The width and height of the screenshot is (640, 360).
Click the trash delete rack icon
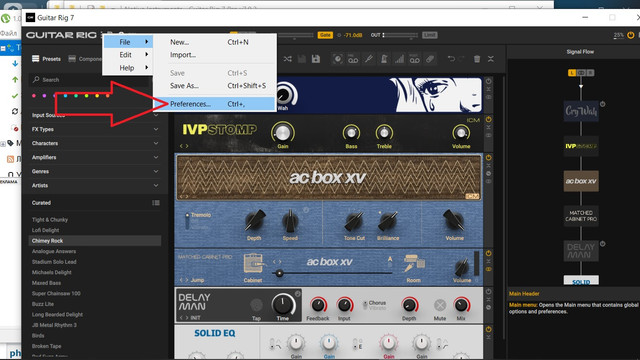pos(477,59)
